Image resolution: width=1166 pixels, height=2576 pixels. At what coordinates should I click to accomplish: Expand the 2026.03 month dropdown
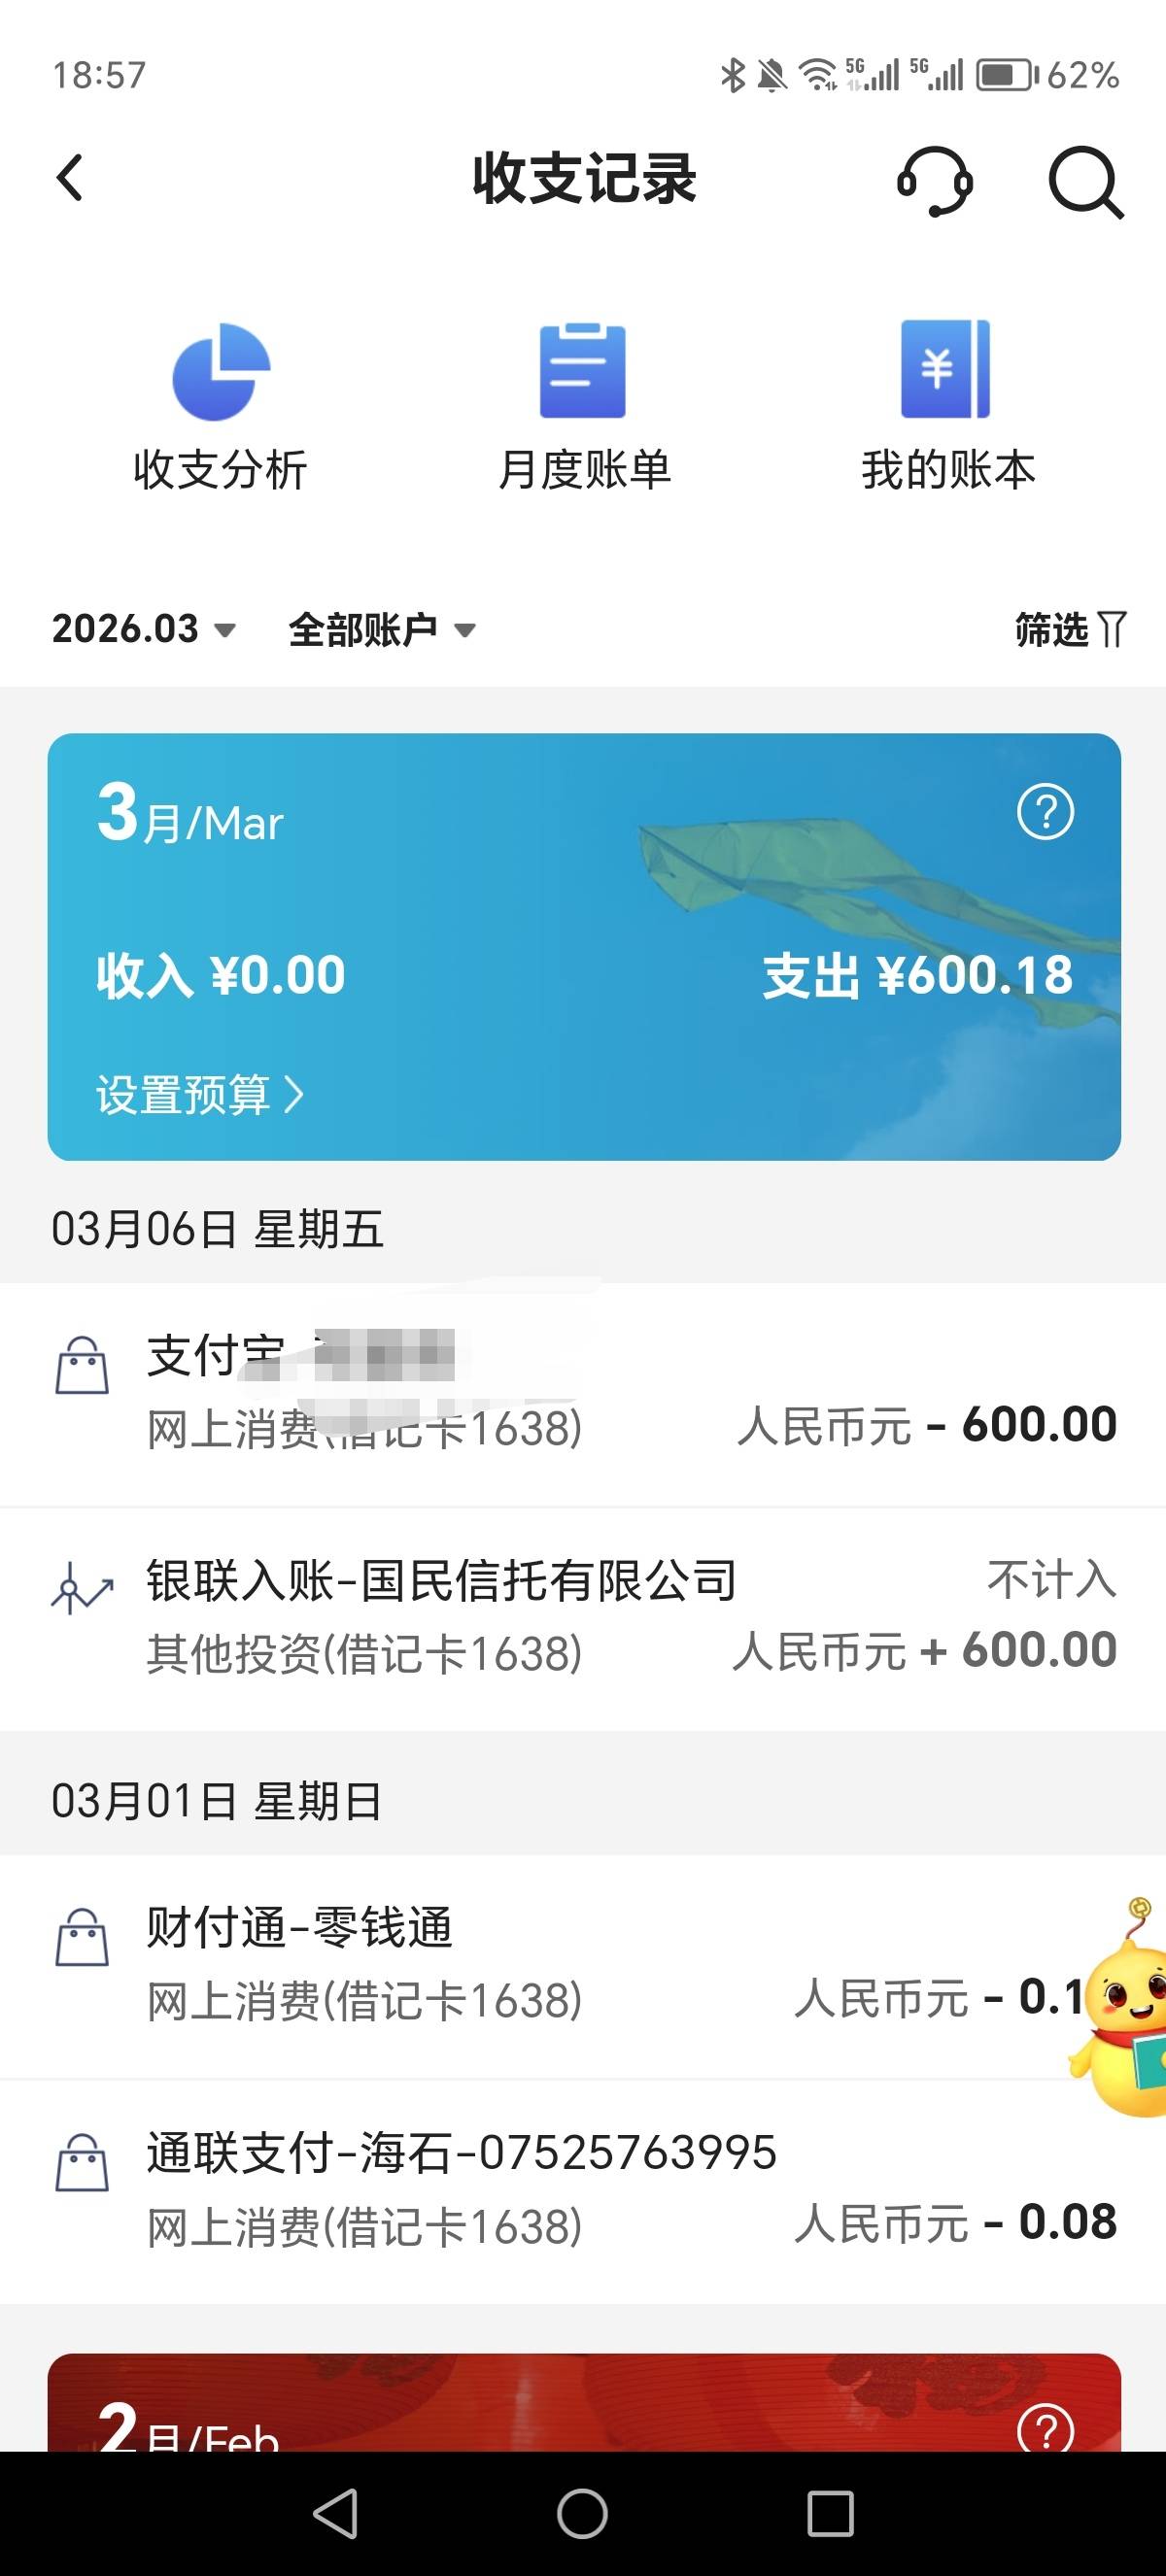(143, 629)
